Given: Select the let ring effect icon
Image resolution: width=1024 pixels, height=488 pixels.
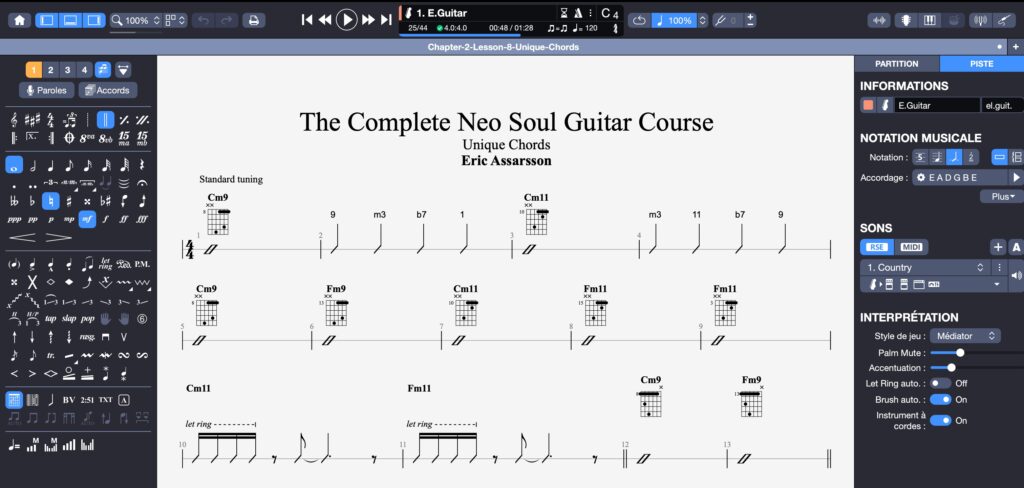Looking at the screenshot, I should 105,264.
